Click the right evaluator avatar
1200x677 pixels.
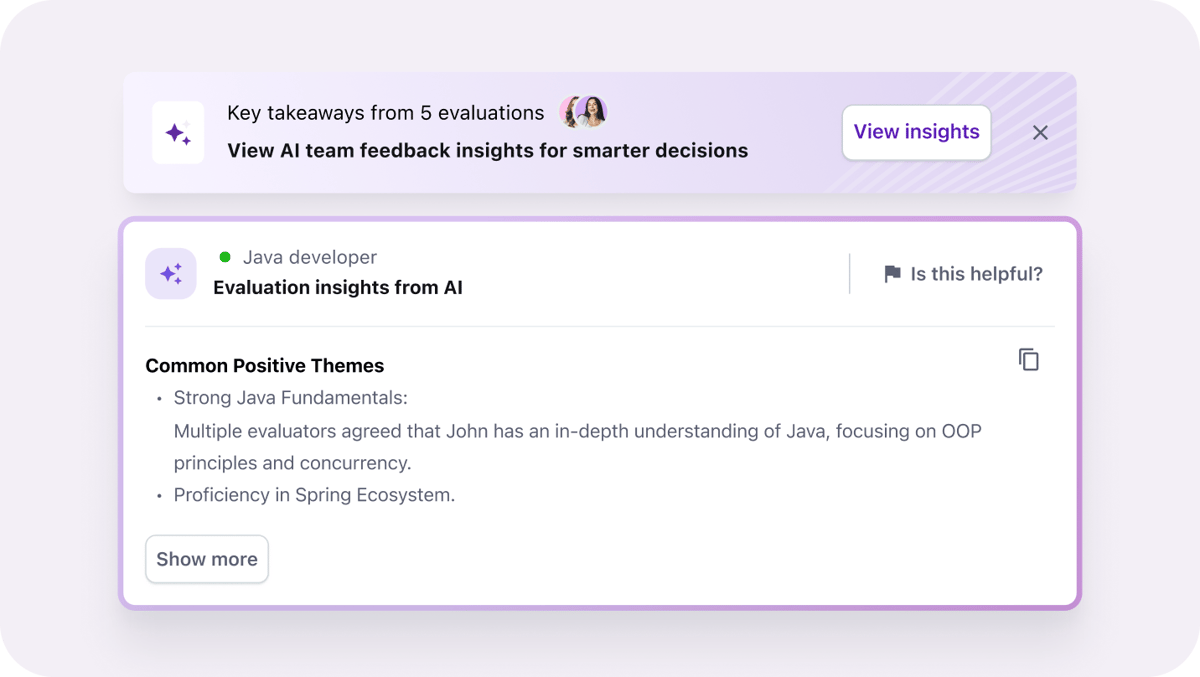coord(592,112)
